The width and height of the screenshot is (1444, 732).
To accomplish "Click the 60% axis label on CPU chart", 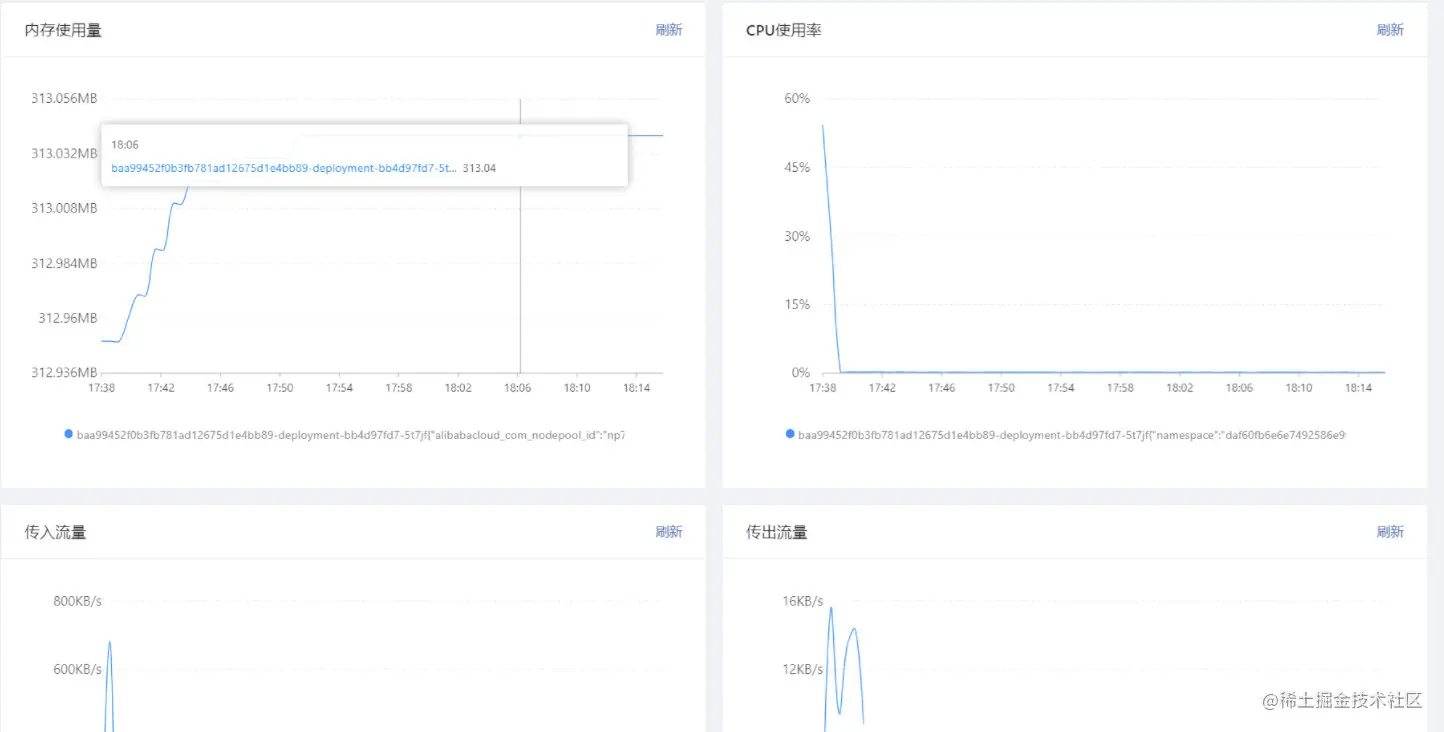I will coord(797,98).
